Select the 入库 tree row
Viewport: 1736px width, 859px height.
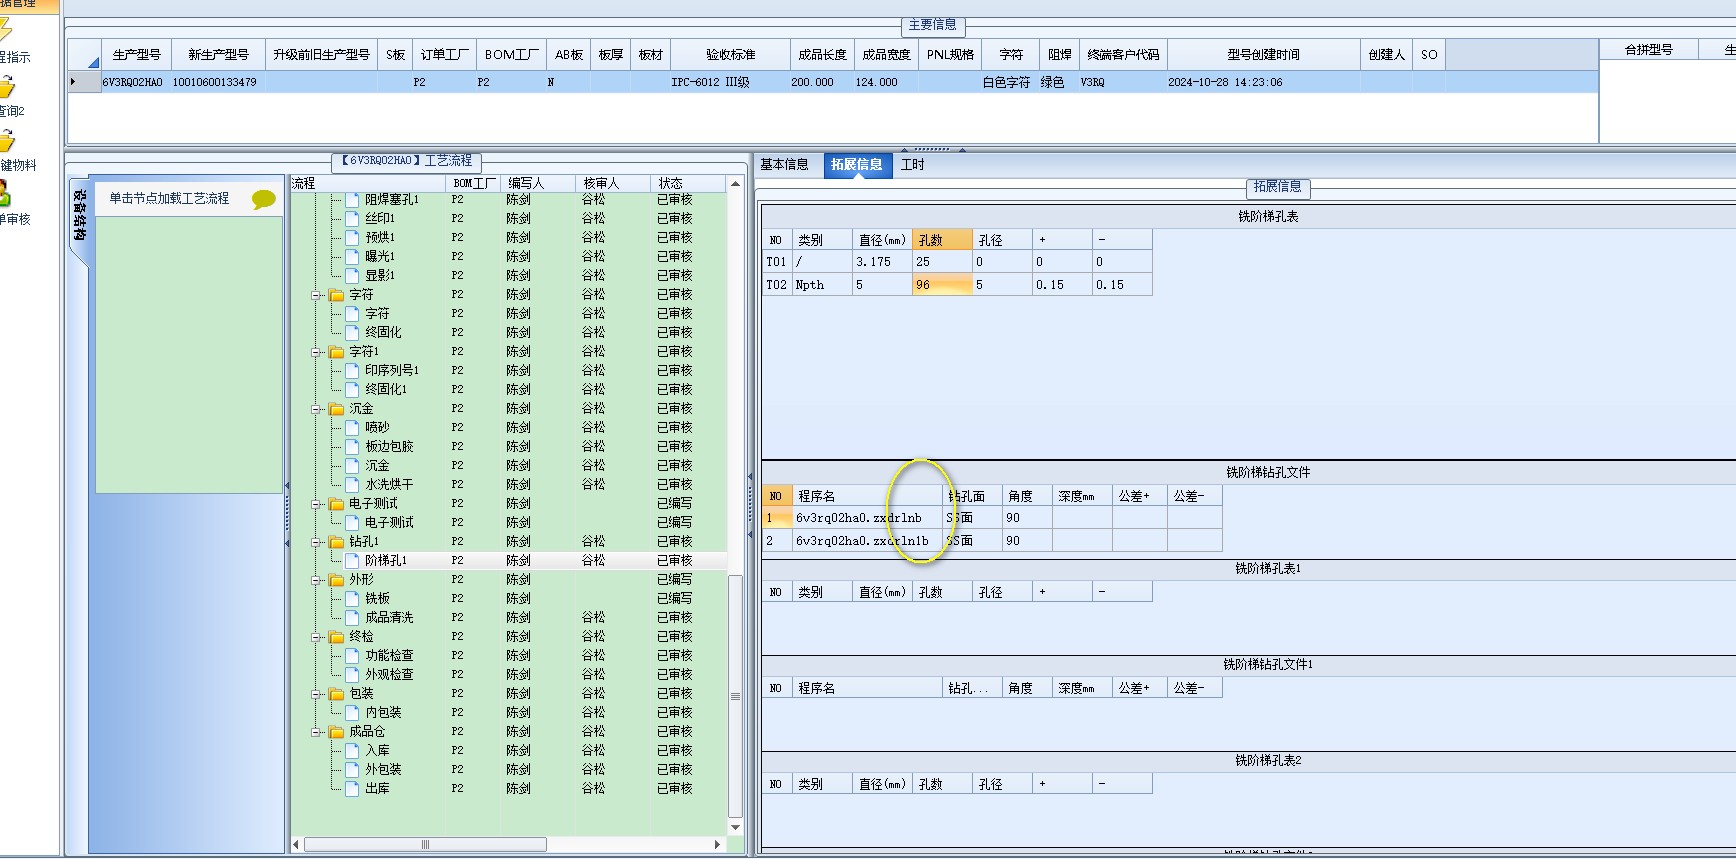coord(510,751)
